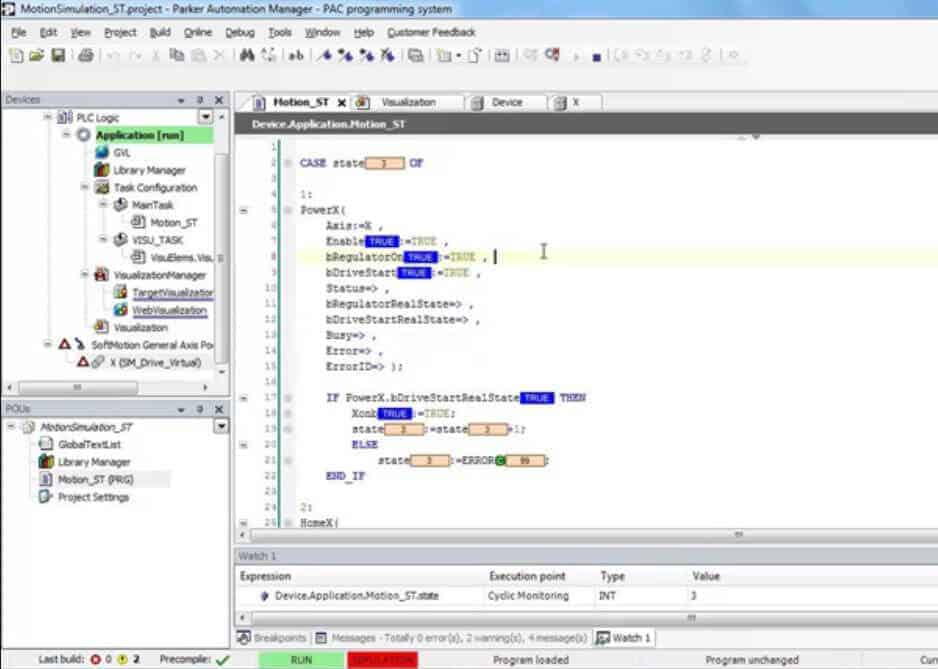Click the 'ab' replace toolbar icon
This screenshot has height=669, width=938.
tap(296, 56)
